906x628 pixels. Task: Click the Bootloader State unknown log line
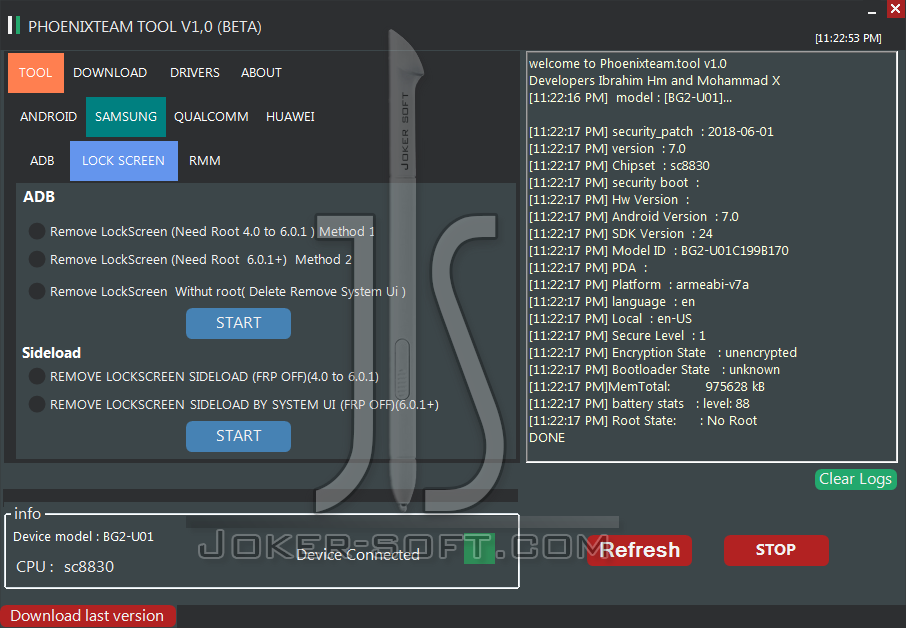pos(654,370)
